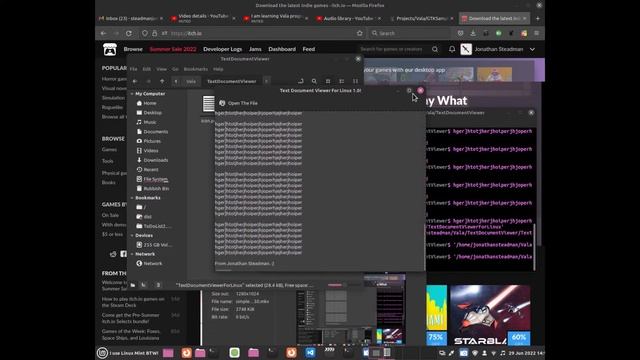Toggle location entry in file manager toolbar

(x=300, y=81)
